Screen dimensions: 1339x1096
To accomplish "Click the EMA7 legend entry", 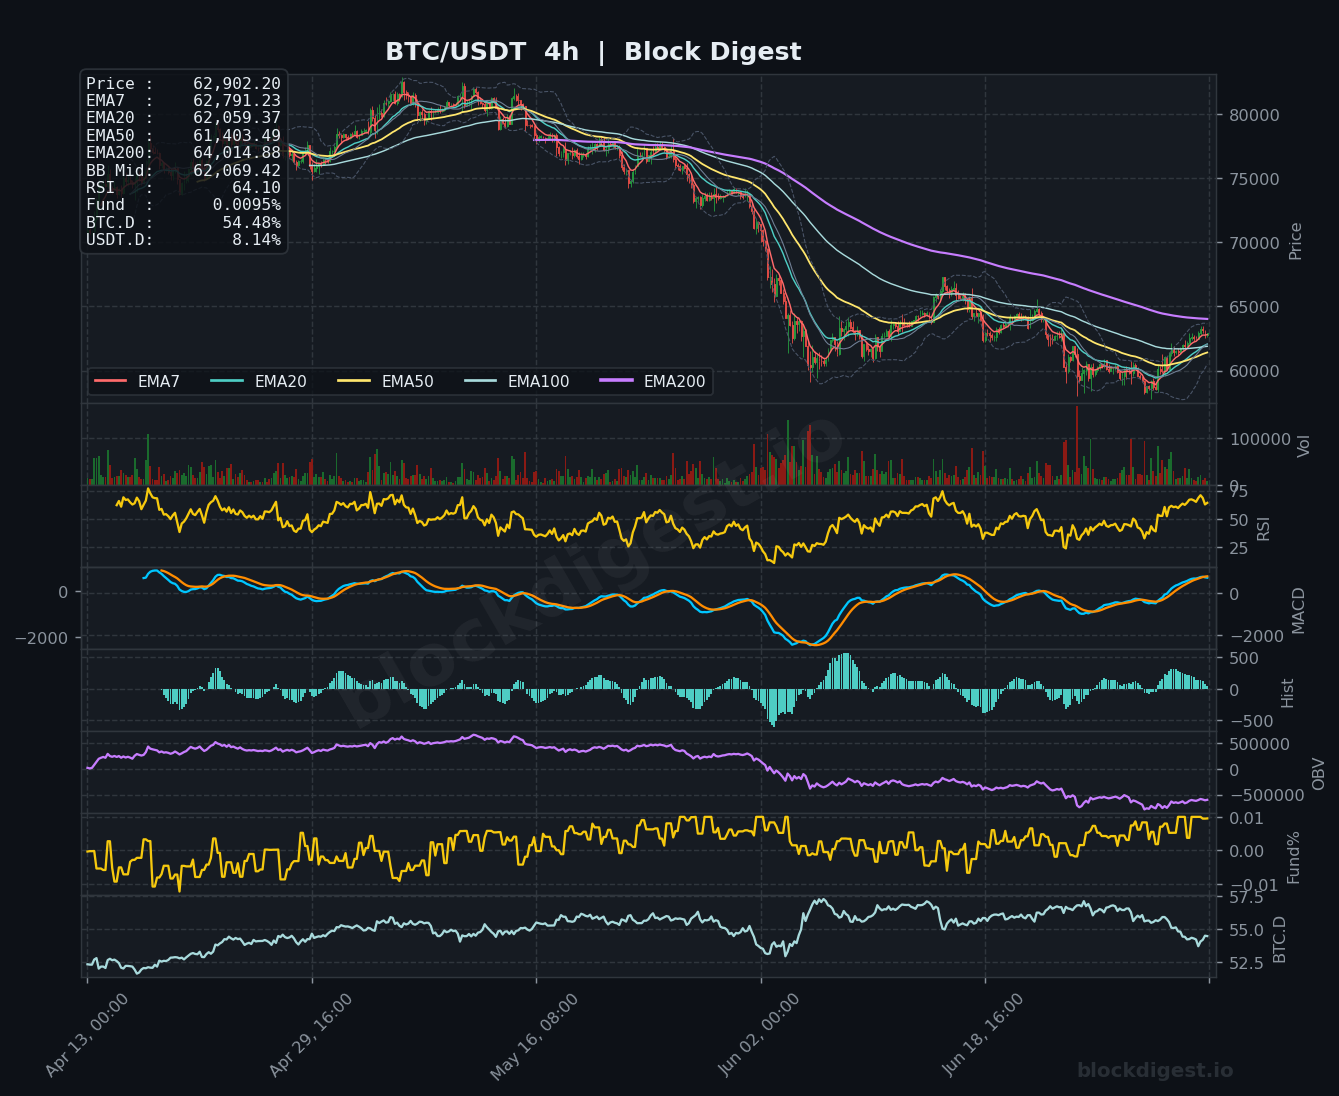I will point(138,381).
